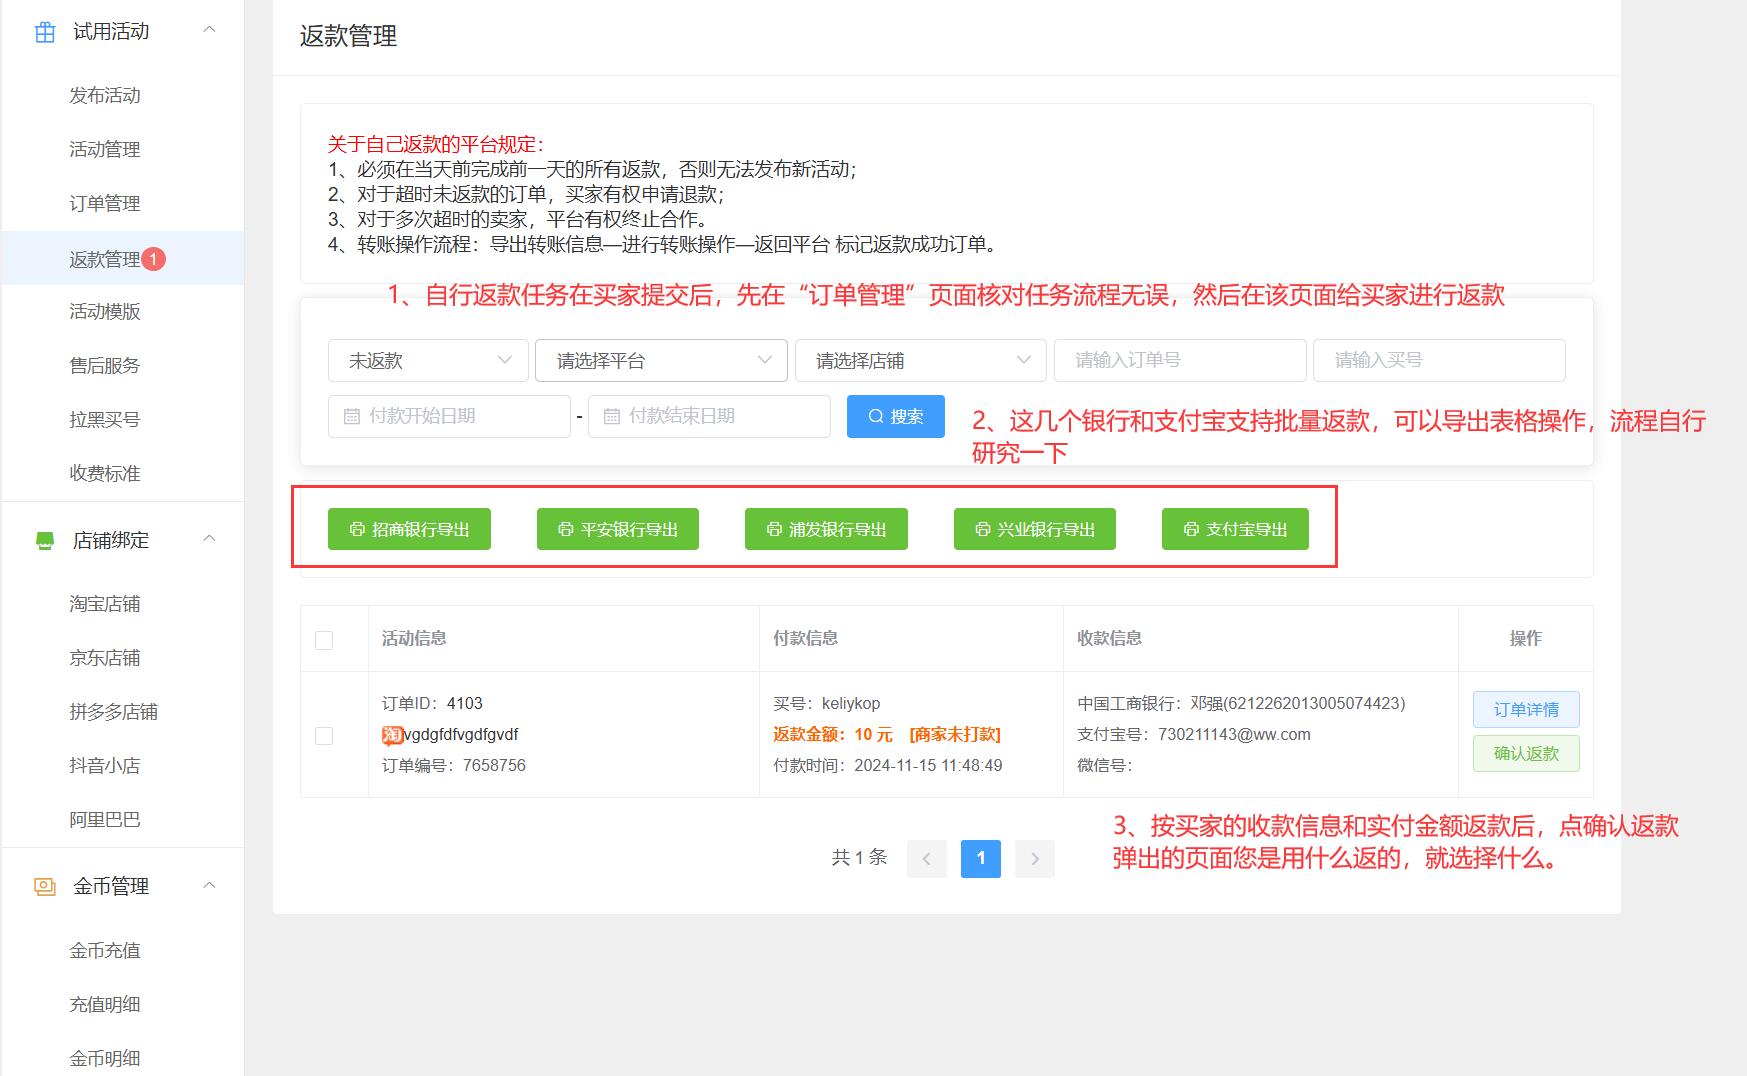Click 确认返款 for the order
The image size is (1747, 1076).
[x=1525, y=754]
